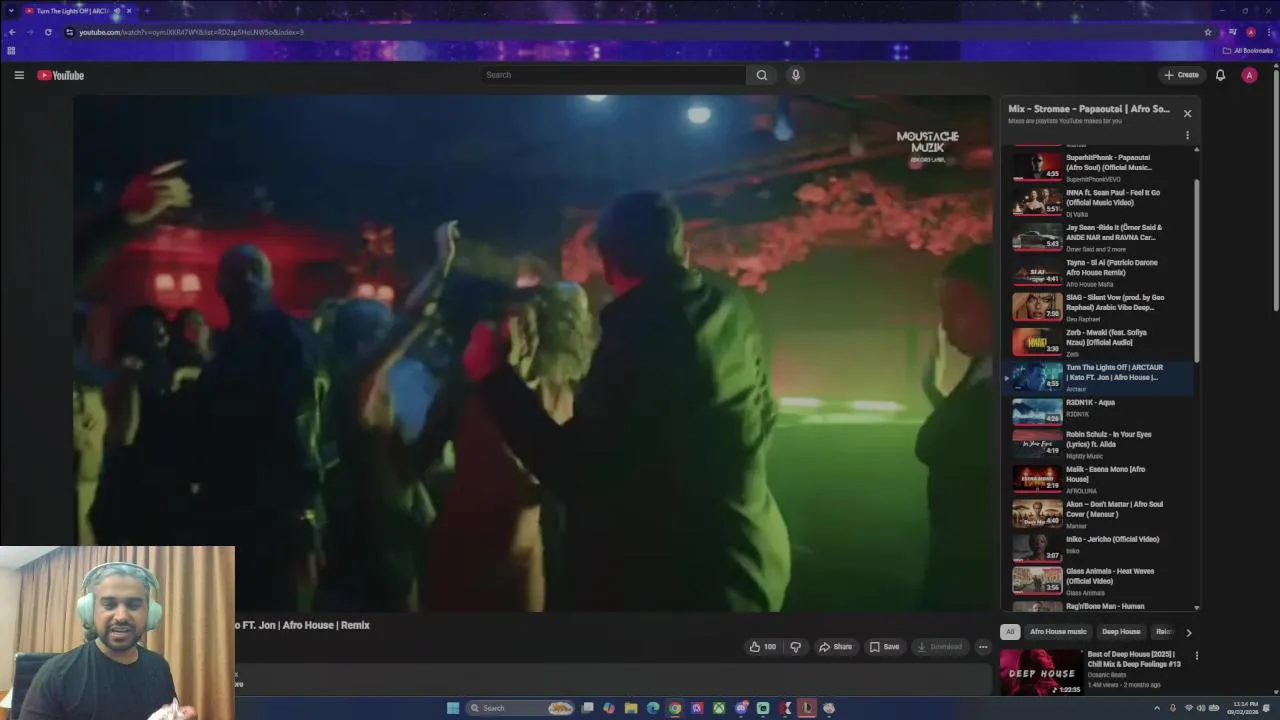
Task: Click the playlist panel scrollbar thumb
Action: [1197, 270]
